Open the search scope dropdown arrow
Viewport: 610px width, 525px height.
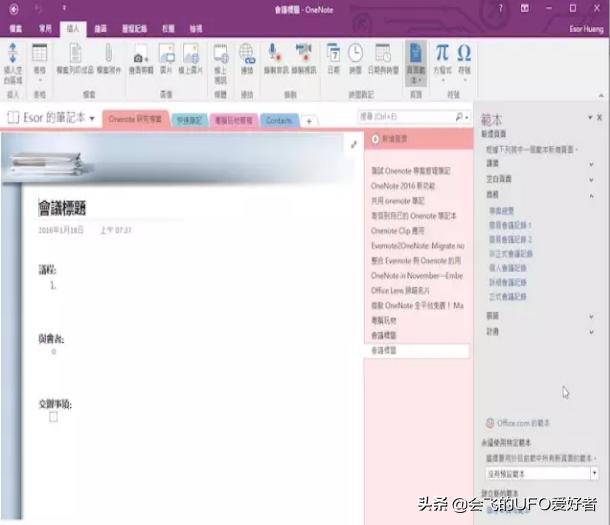click(466, 117)
